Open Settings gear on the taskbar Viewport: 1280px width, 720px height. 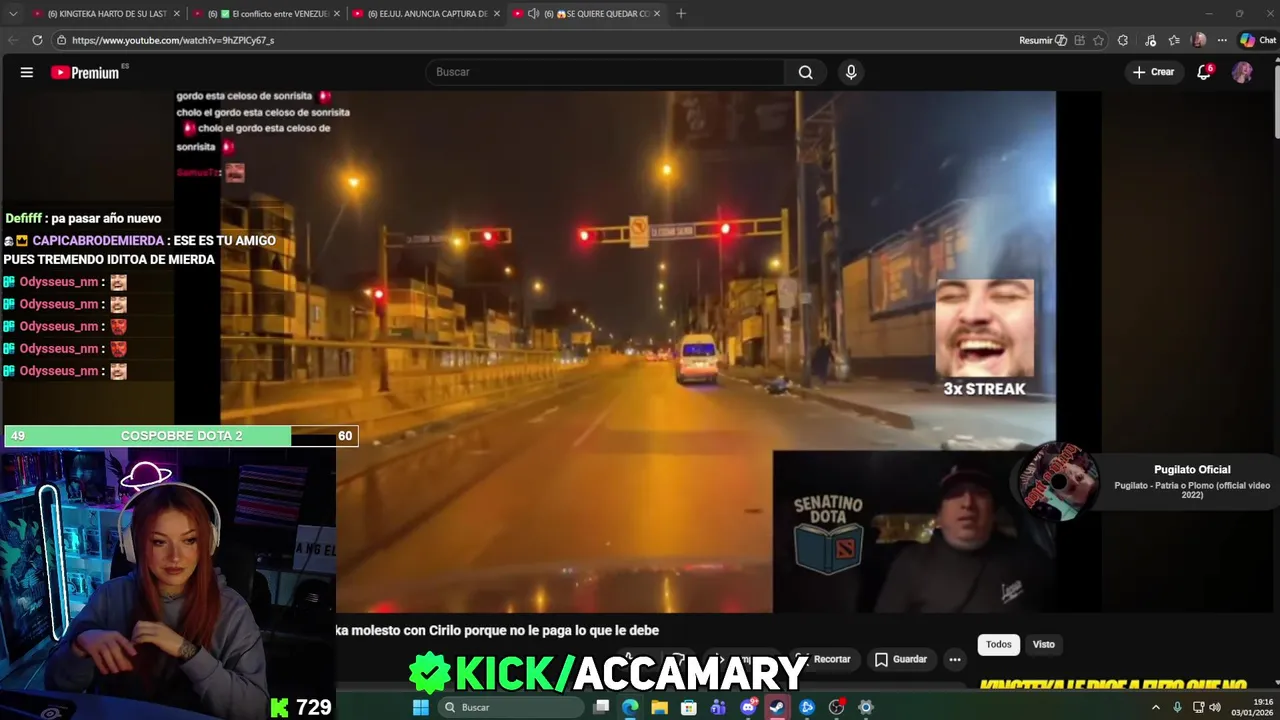[866, 707]
